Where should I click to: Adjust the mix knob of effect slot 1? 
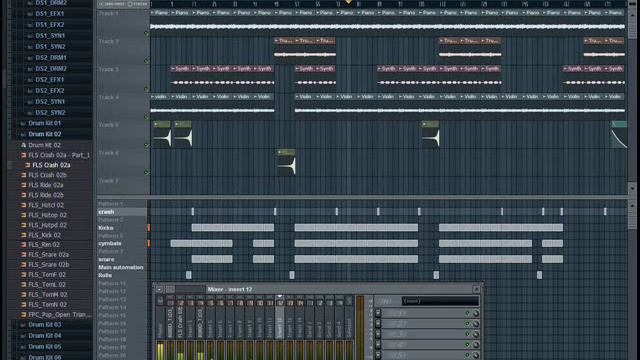[x=476, y=313]
